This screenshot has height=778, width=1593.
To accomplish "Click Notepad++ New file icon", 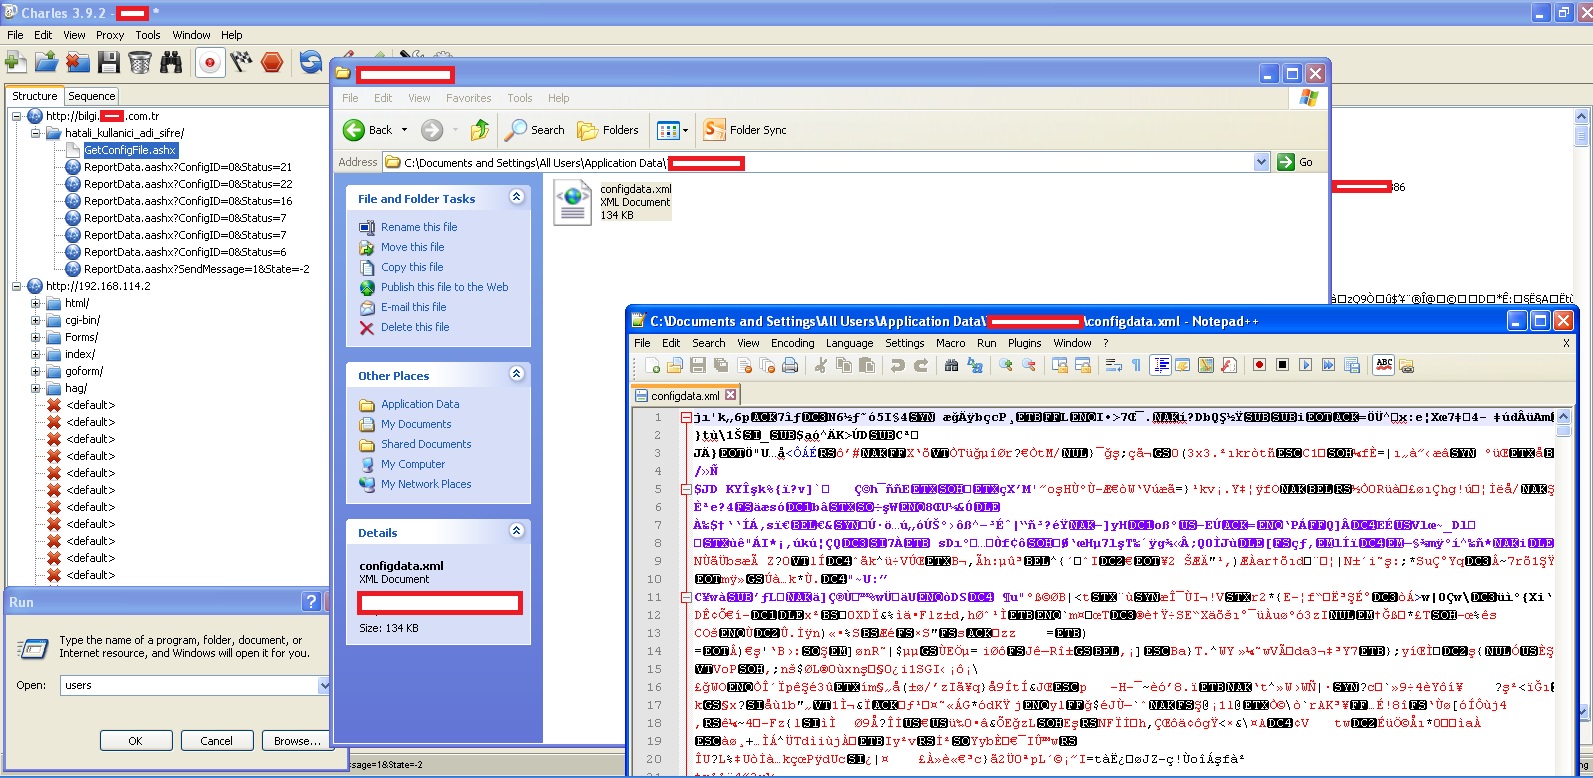I will [652, 366].
